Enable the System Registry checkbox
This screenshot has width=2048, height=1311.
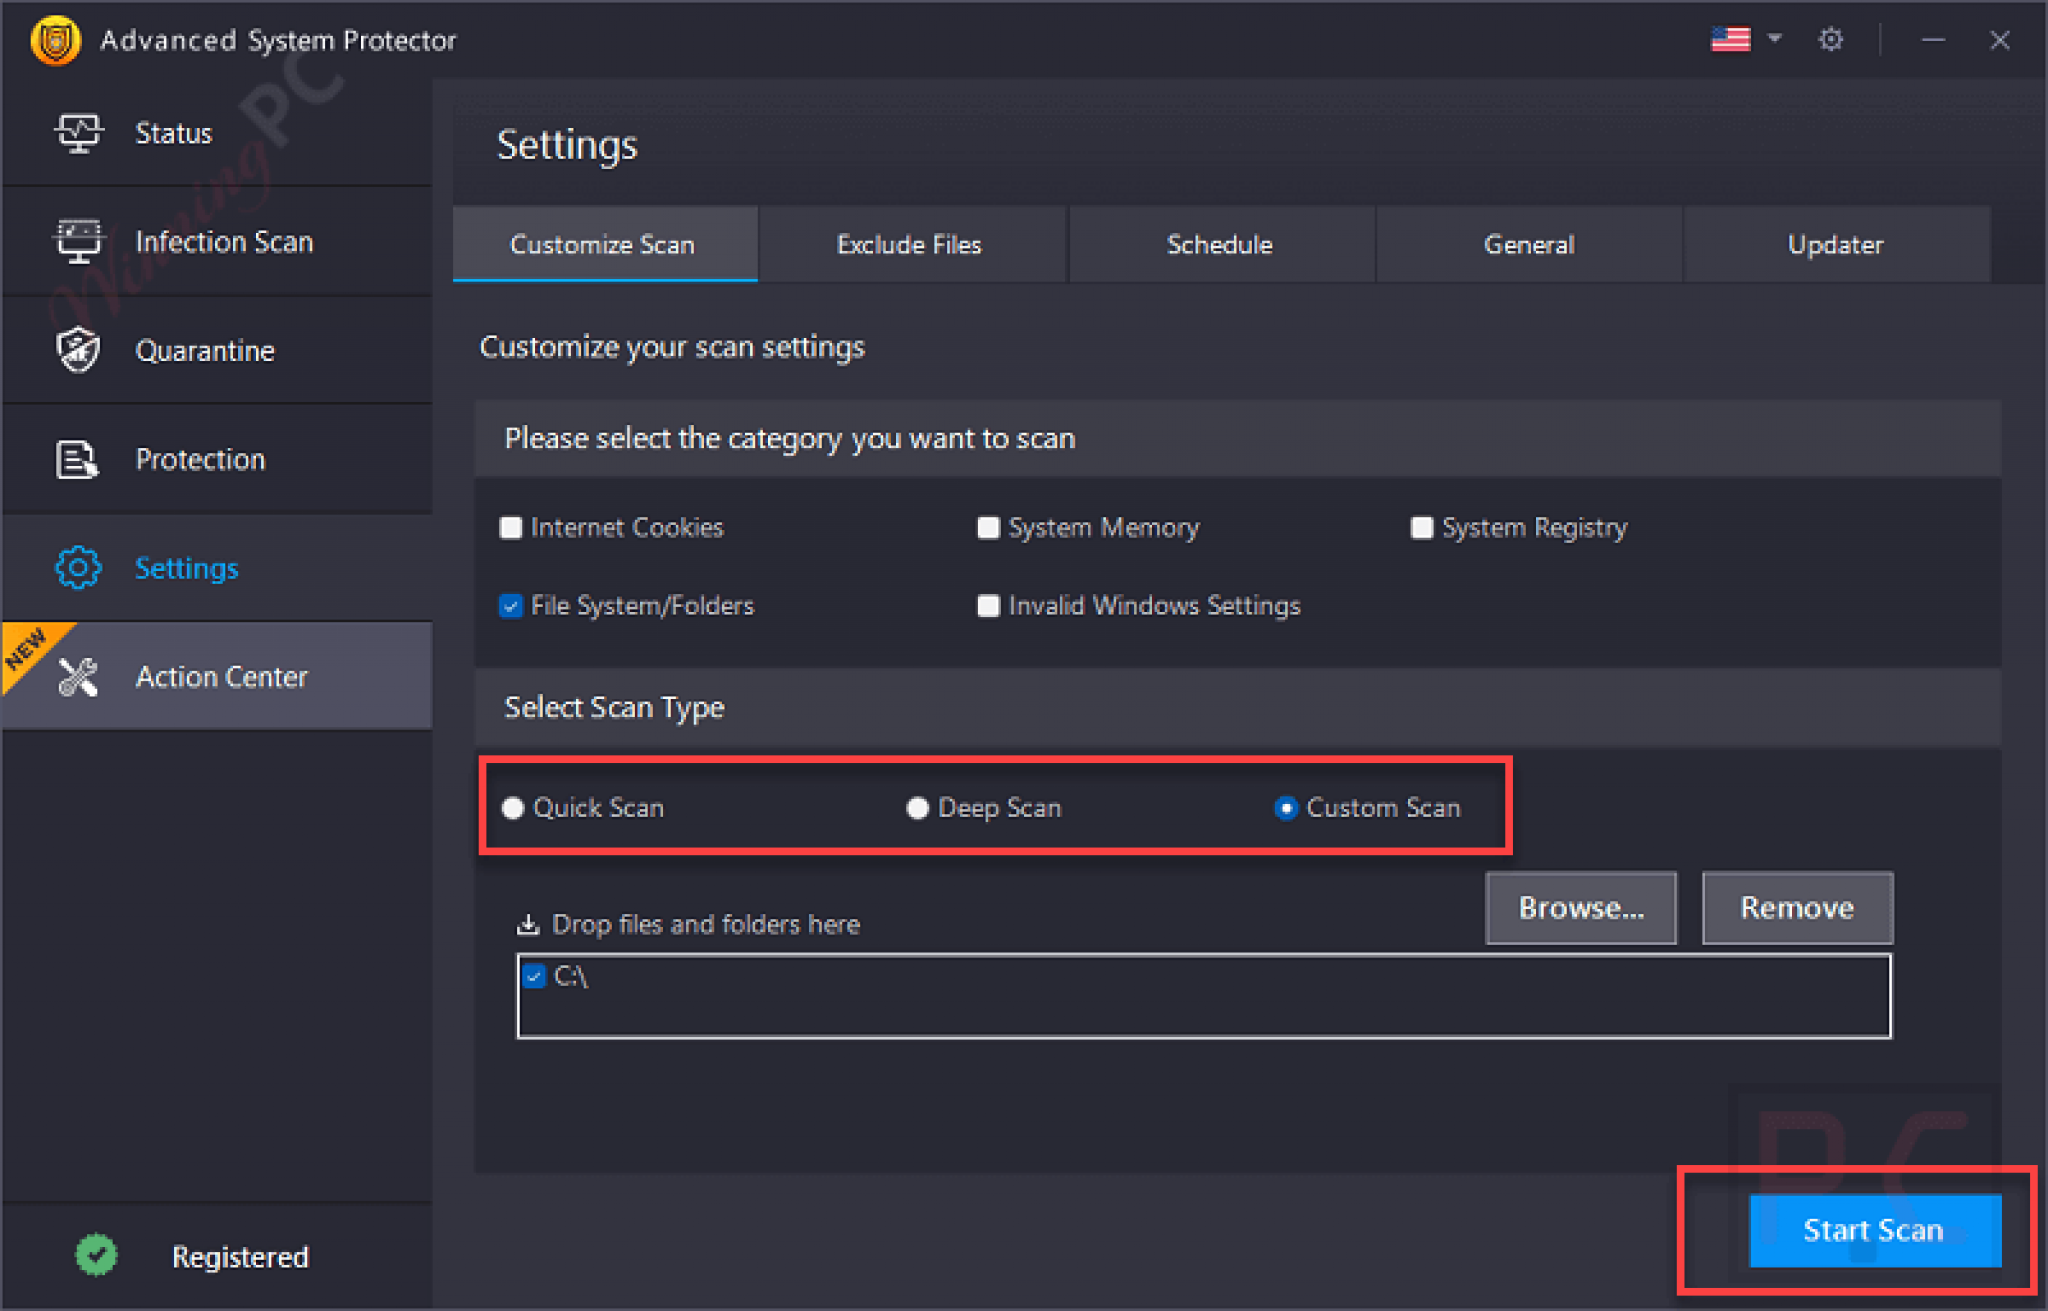(x=1421, y=527)
